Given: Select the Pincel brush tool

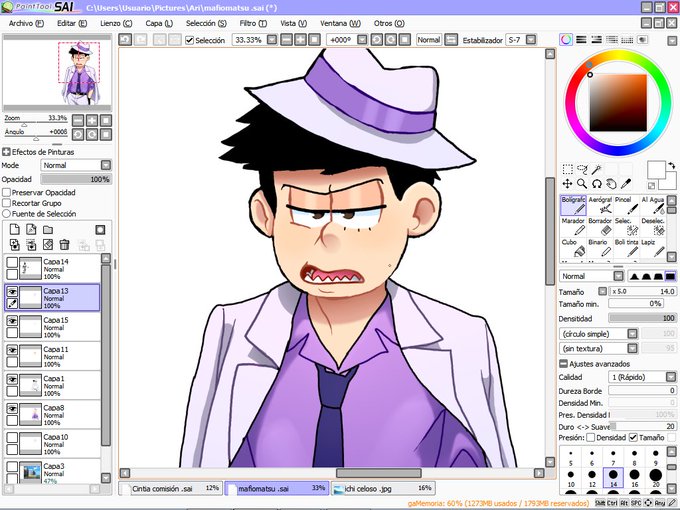Looking at the screenshot, I should 626,206.
